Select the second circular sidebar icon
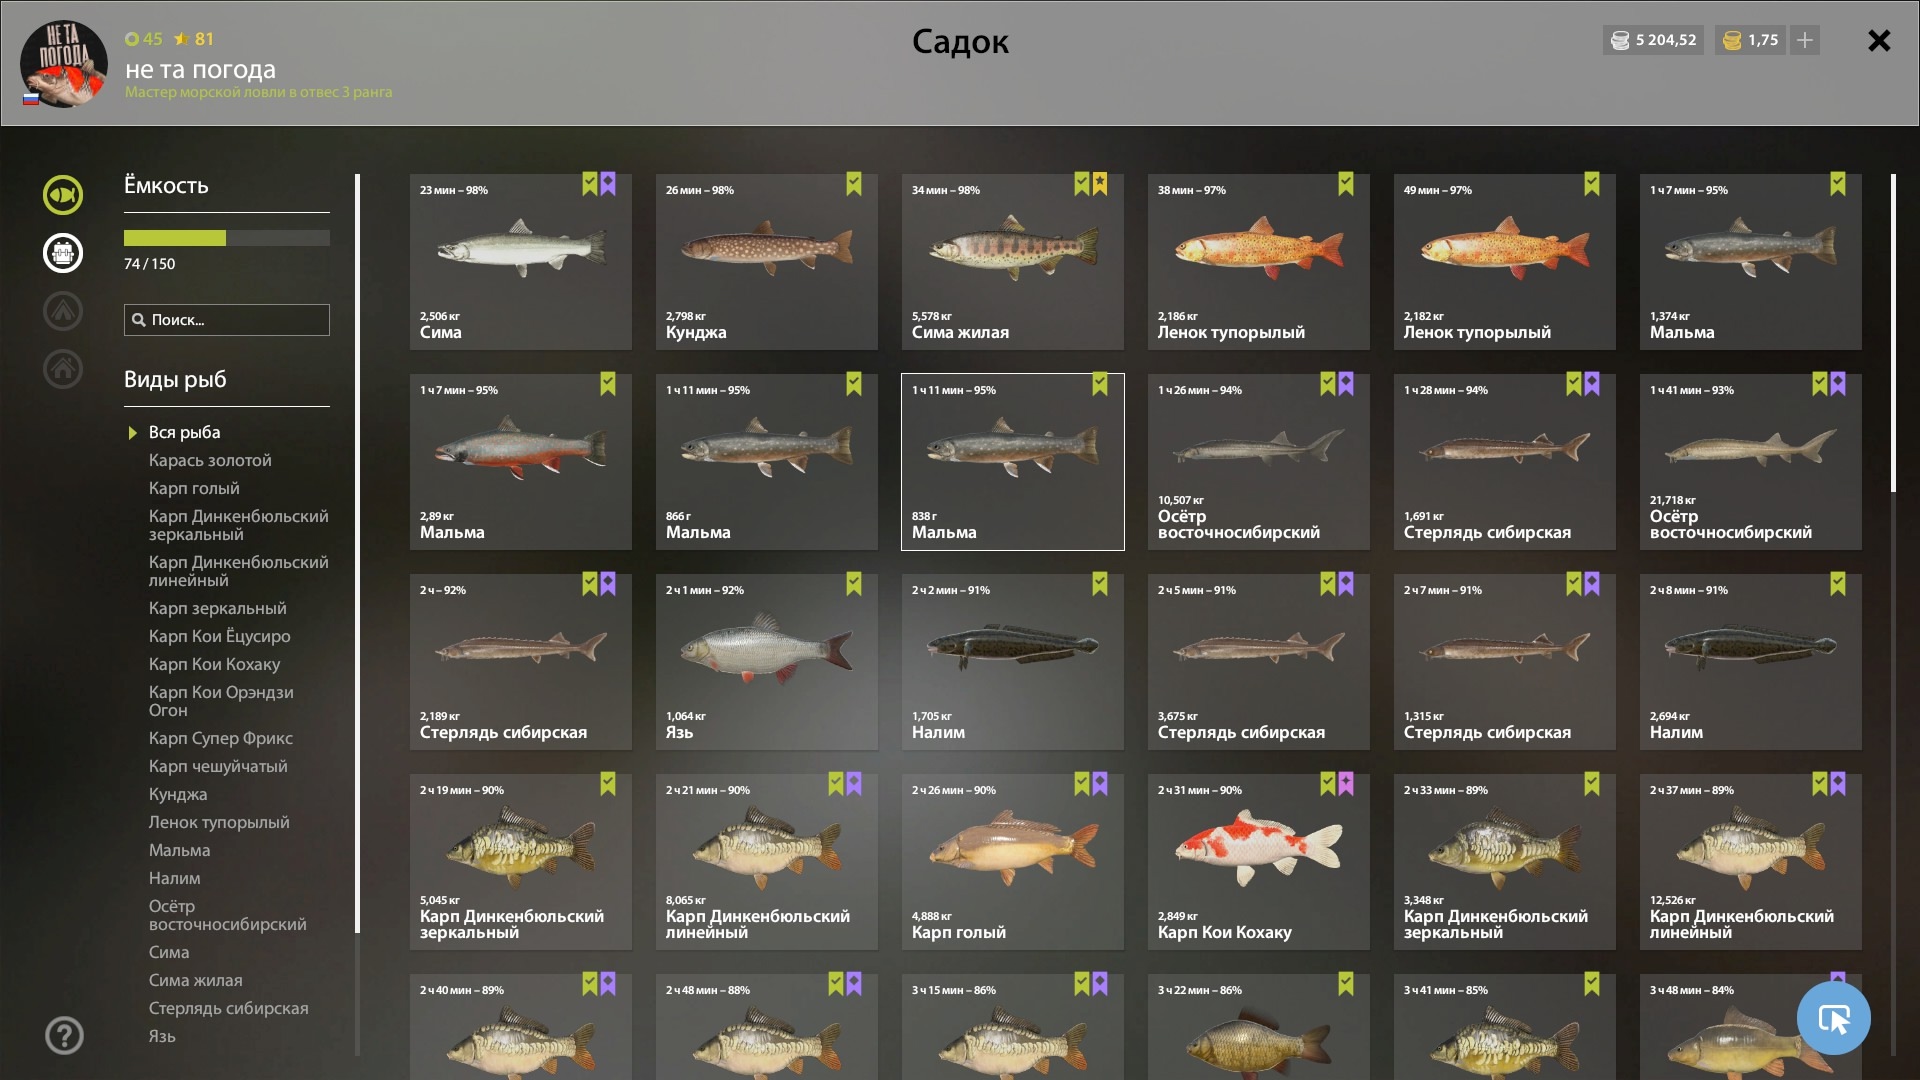 [x=63, y=253]
